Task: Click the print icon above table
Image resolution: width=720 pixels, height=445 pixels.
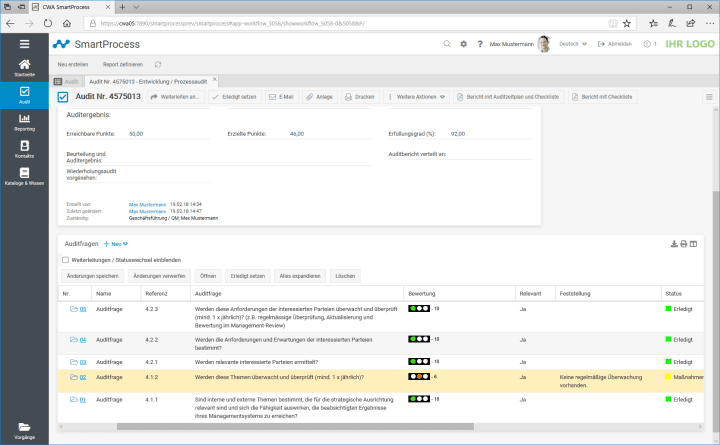Action: (684, 244)
